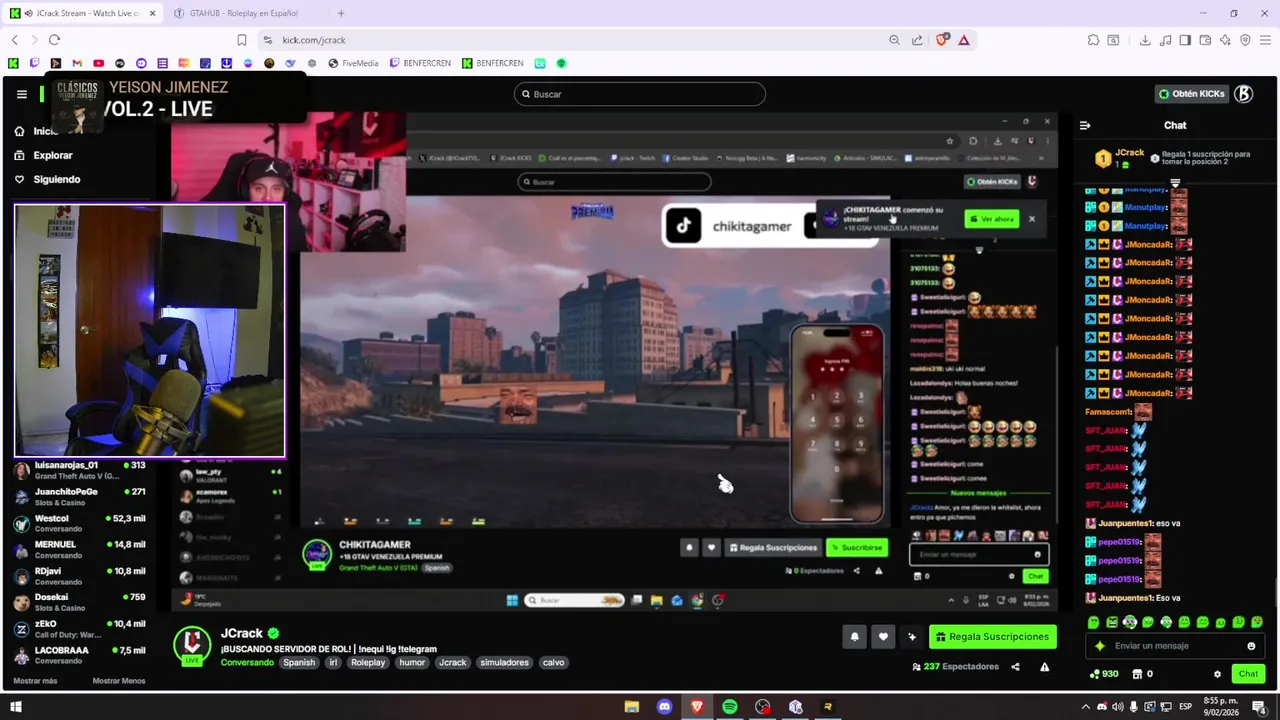Click the green Chat send button
1280x720 pixels.
(1248, 674)
